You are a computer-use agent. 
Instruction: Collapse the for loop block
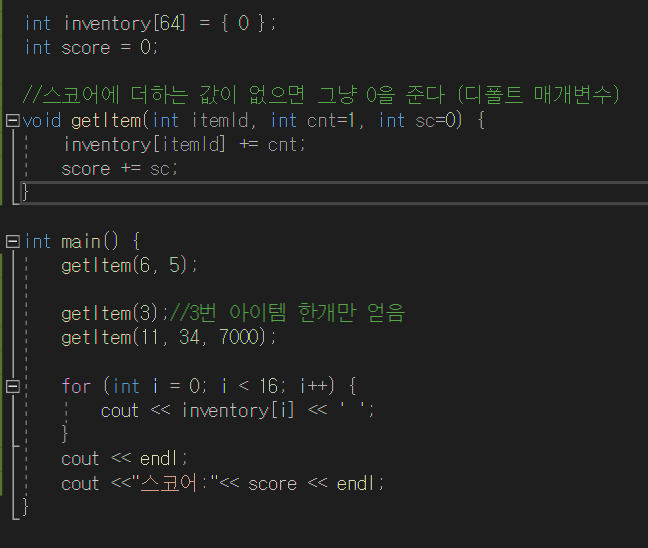13,386
